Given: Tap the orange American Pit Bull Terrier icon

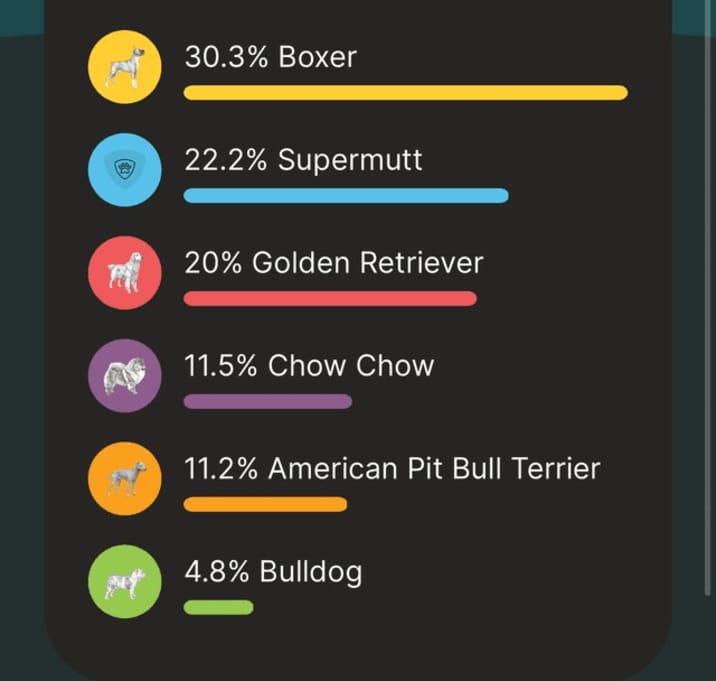Looking at the screenshot, I should [125, 479].
